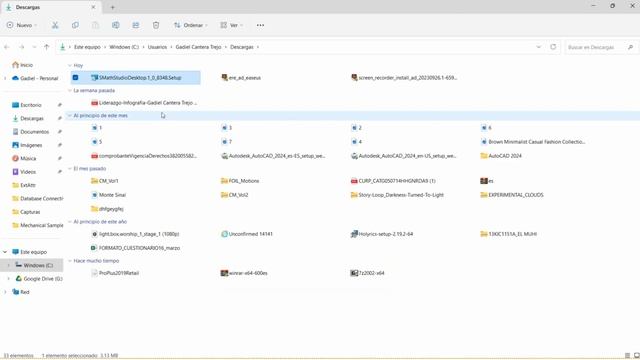This screenshot has height=360, width=640.
Task: Open the Ver dropdown menu
Action: [x=231, y=25]
